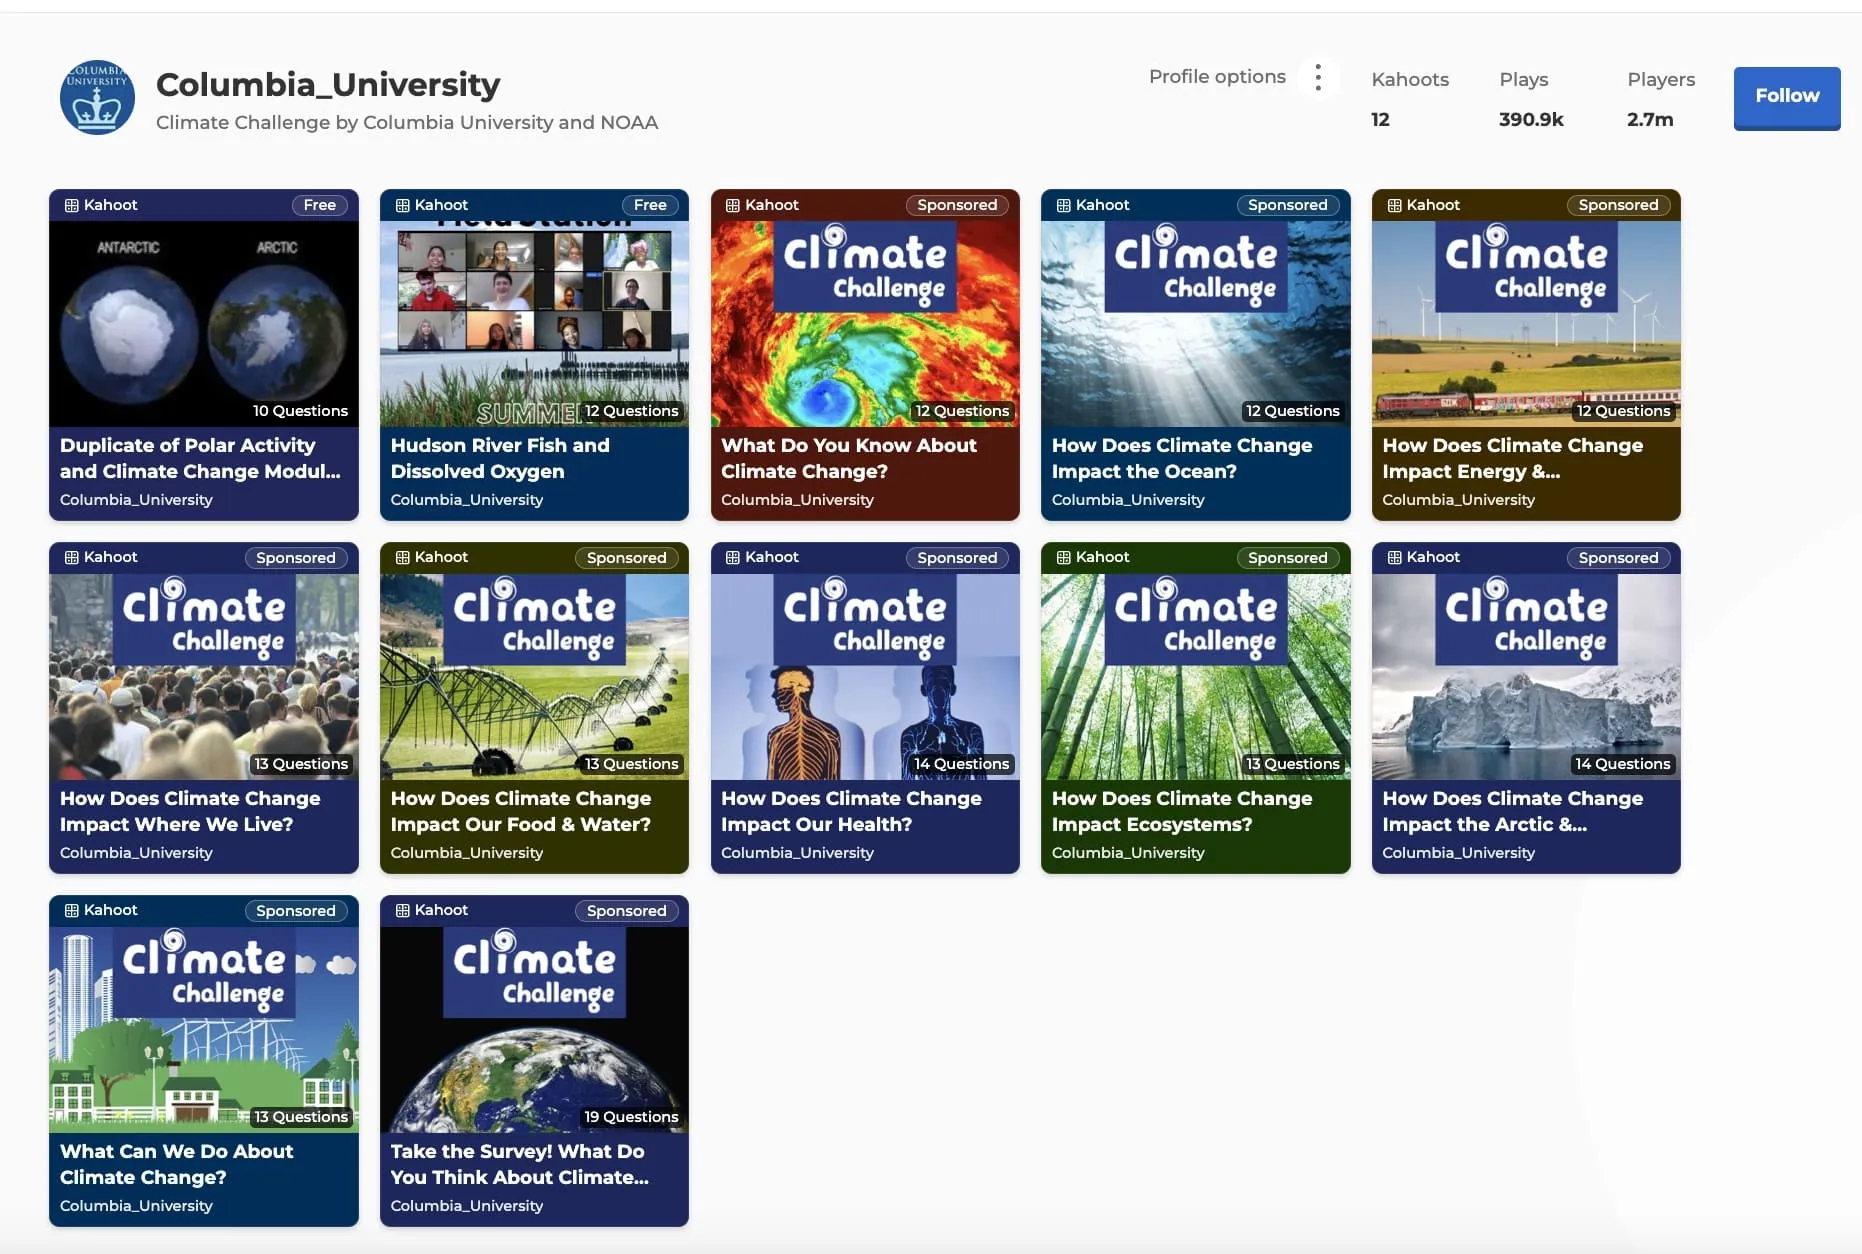
Task: Click the Sponsored badge on Impact the Ocean card
Action: (1288, 205)
